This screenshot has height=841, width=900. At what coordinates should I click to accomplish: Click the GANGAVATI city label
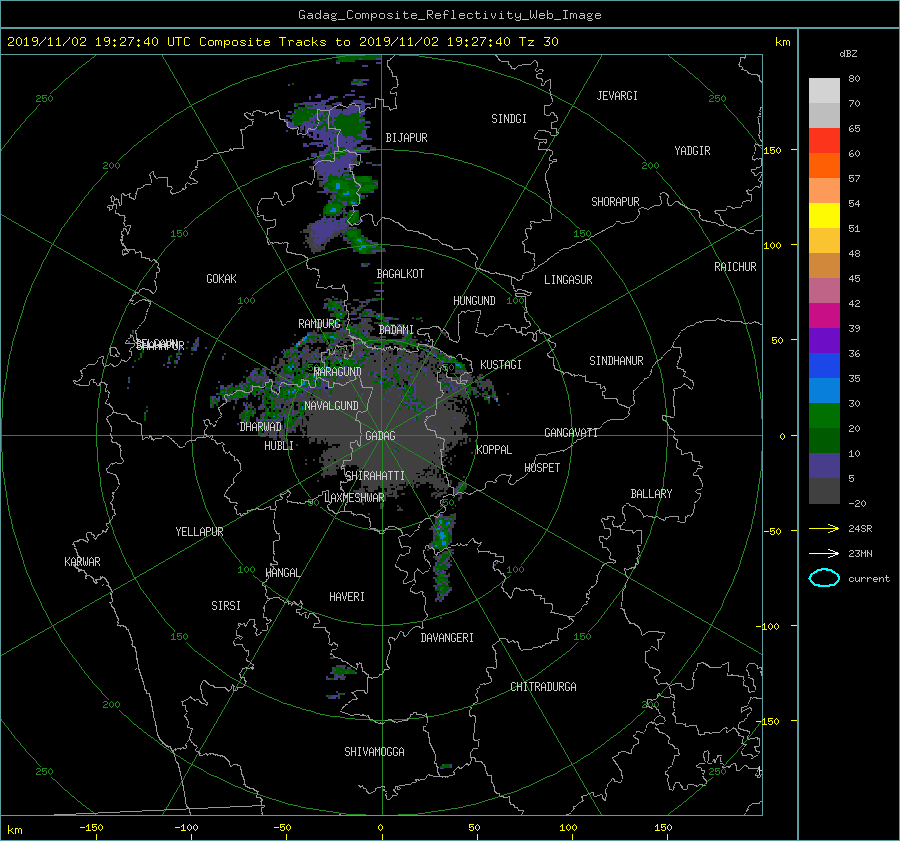(571, 432)
